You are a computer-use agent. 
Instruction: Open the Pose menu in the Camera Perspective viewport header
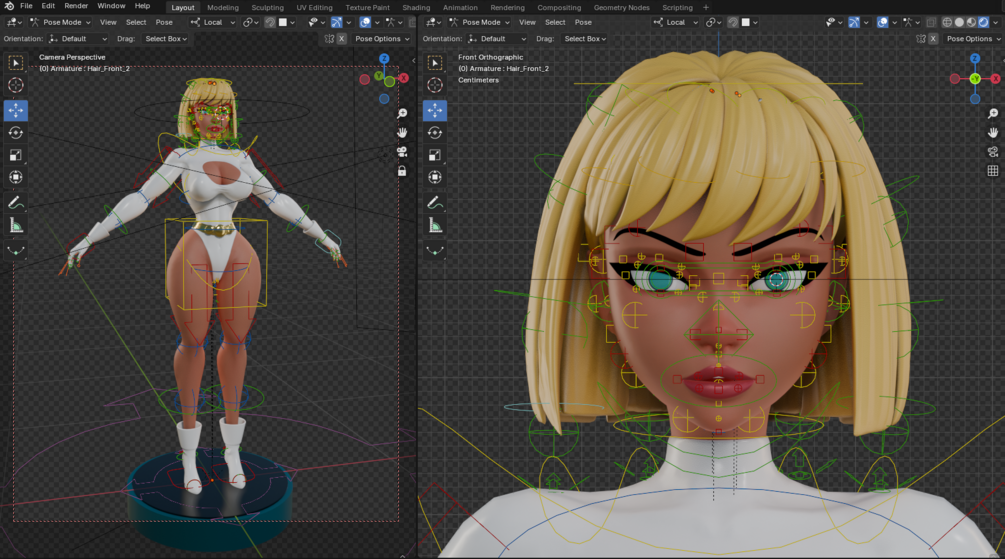click(x=164, y=22)
